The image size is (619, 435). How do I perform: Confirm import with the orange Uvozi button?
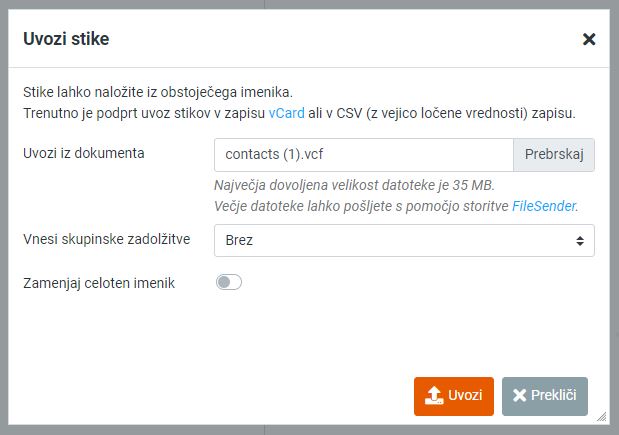[454, 396]
